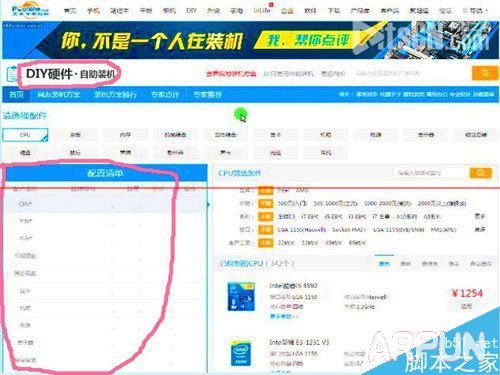The image size is (500, 375).
Task: Open the 导航 dropdown at top right
Action: [x=475, y=11]
